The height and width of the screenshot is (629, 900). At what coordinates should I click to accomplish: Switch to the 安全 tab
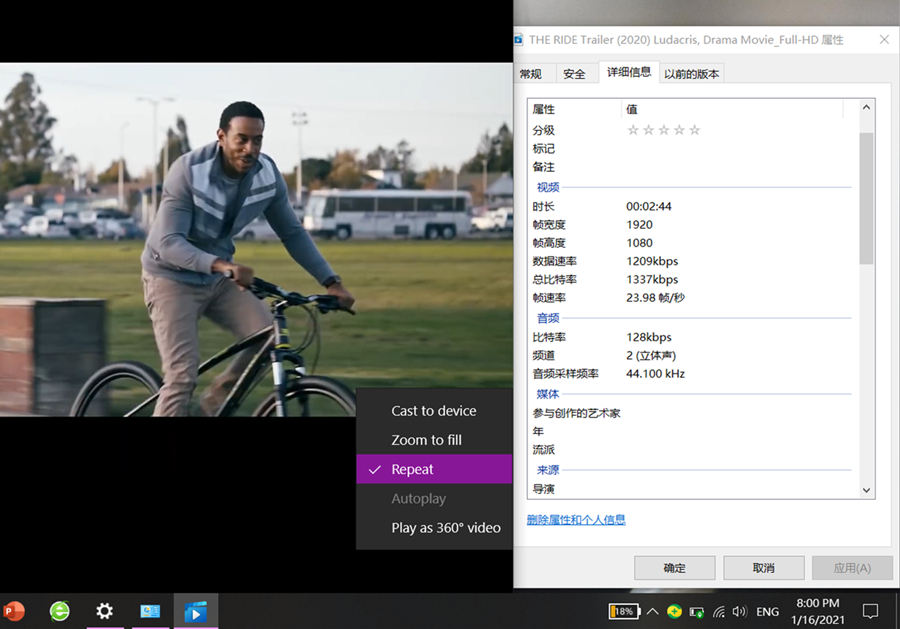point(573,72)
